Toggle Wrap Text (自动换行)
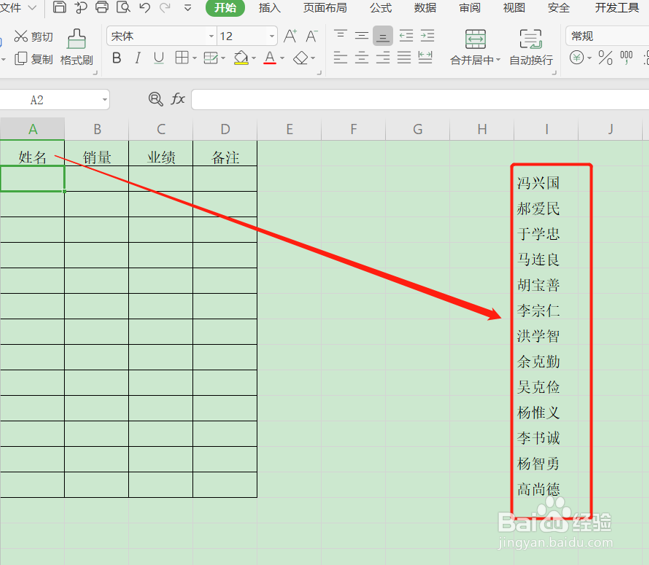 (x=531, y=47)
